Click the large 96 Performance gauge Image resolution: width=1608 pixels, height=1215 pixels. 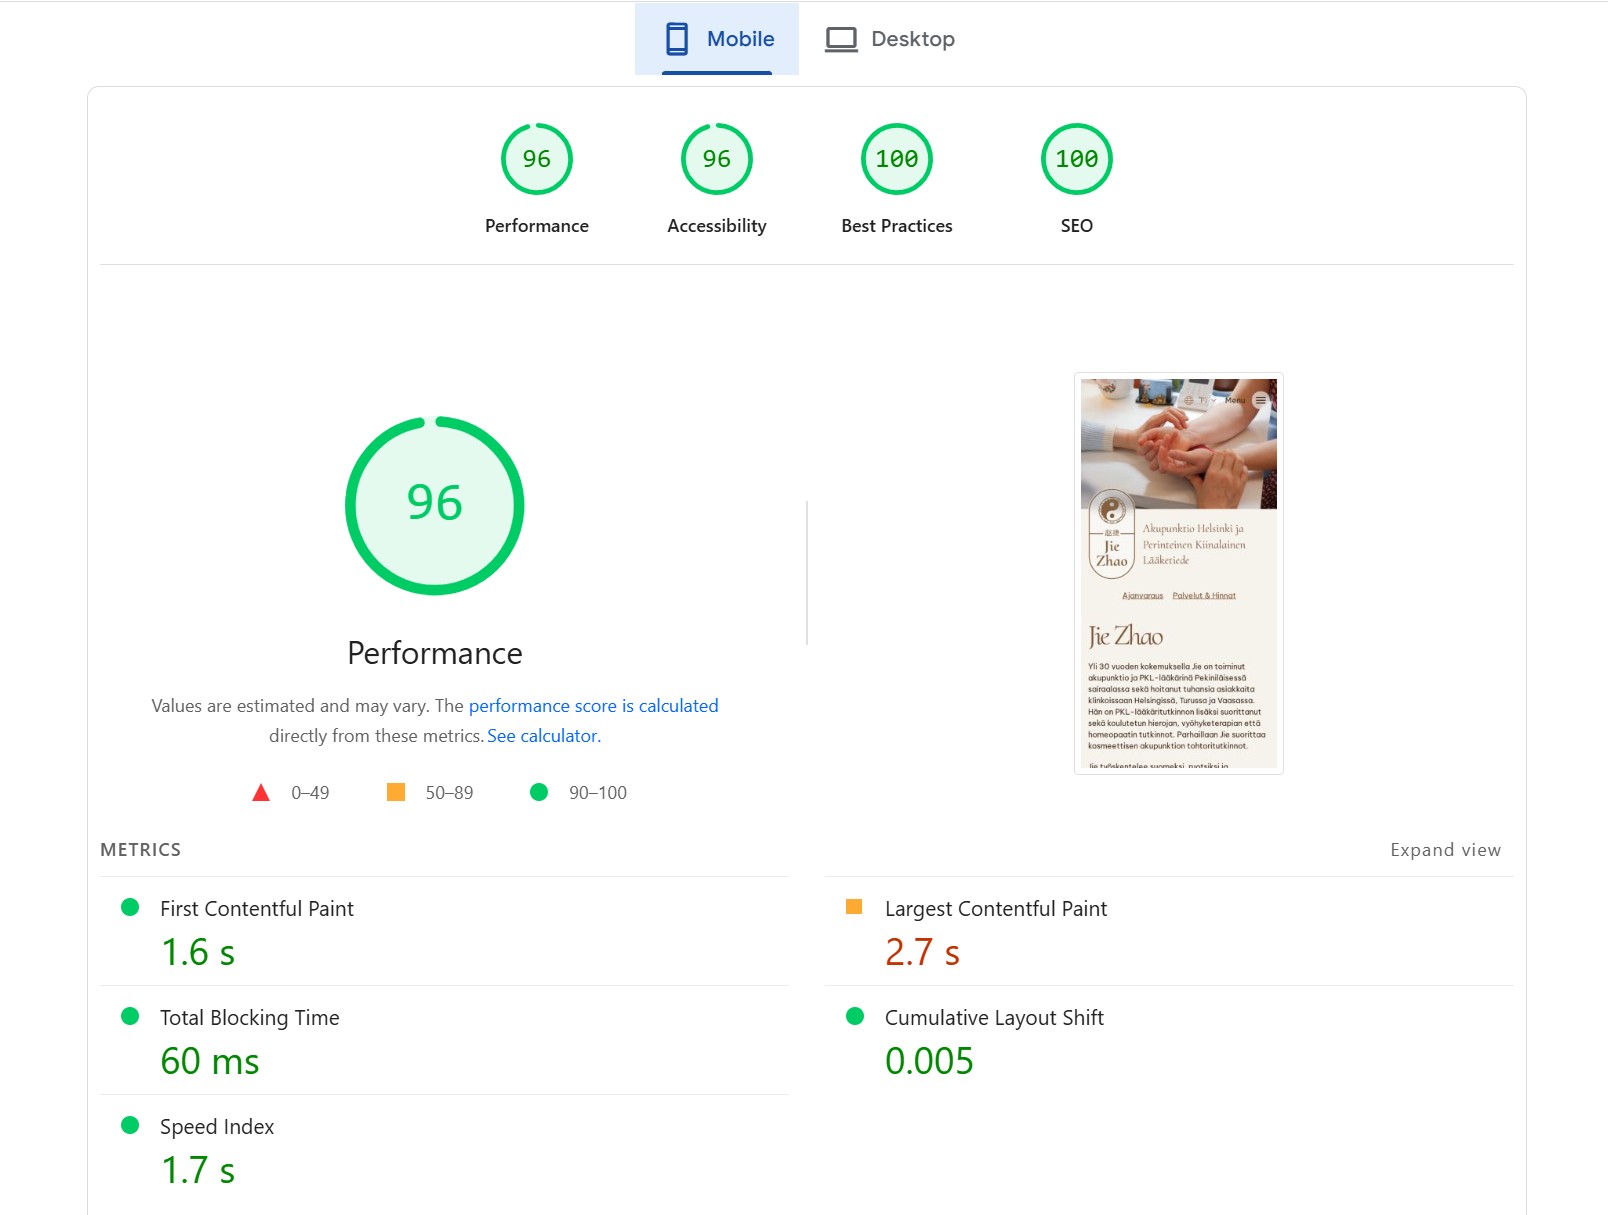[434, 505]
